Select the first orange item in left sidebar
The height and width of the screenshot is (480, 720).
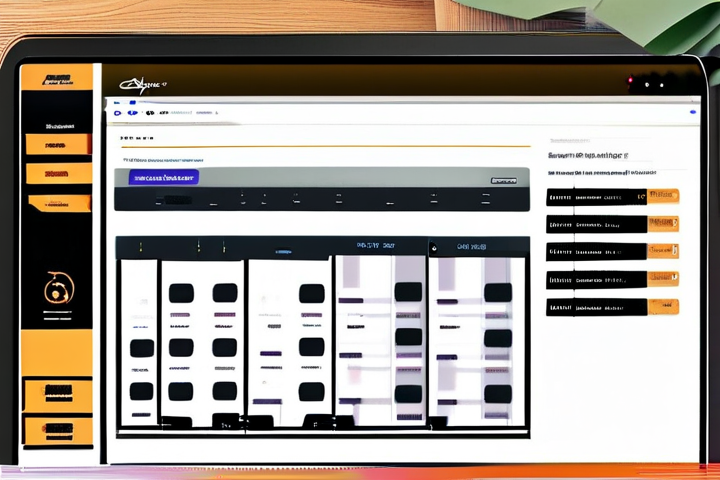pyautogui.click(x=55, y=144)
